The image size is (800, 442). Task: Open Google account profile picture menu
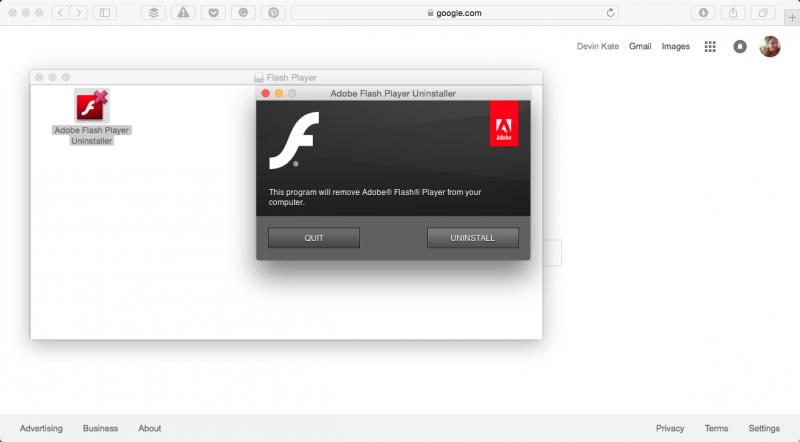tap(770, 46)
